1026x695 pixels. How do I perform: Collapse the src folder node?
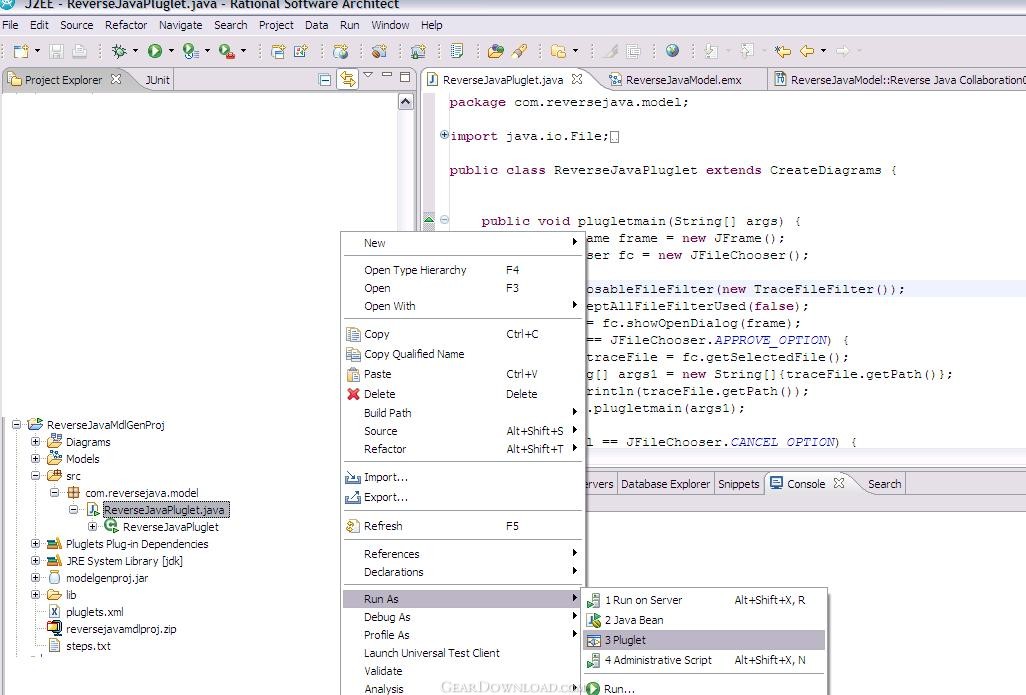coord(35,476)
